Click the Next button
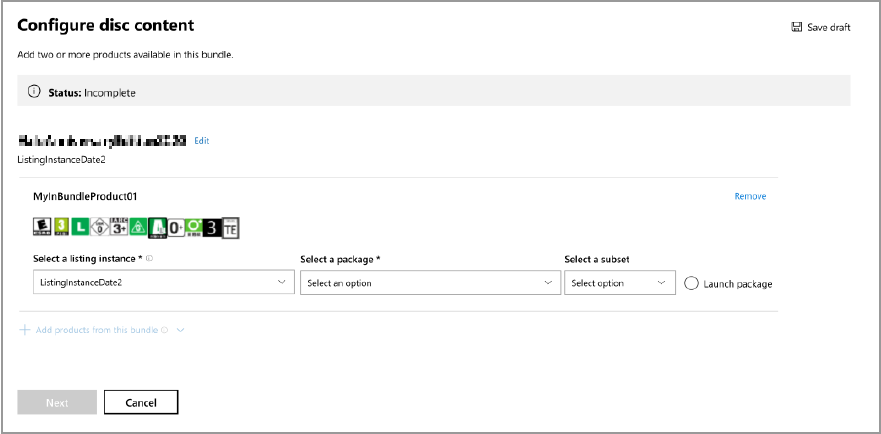 click(x=57, y=402)
